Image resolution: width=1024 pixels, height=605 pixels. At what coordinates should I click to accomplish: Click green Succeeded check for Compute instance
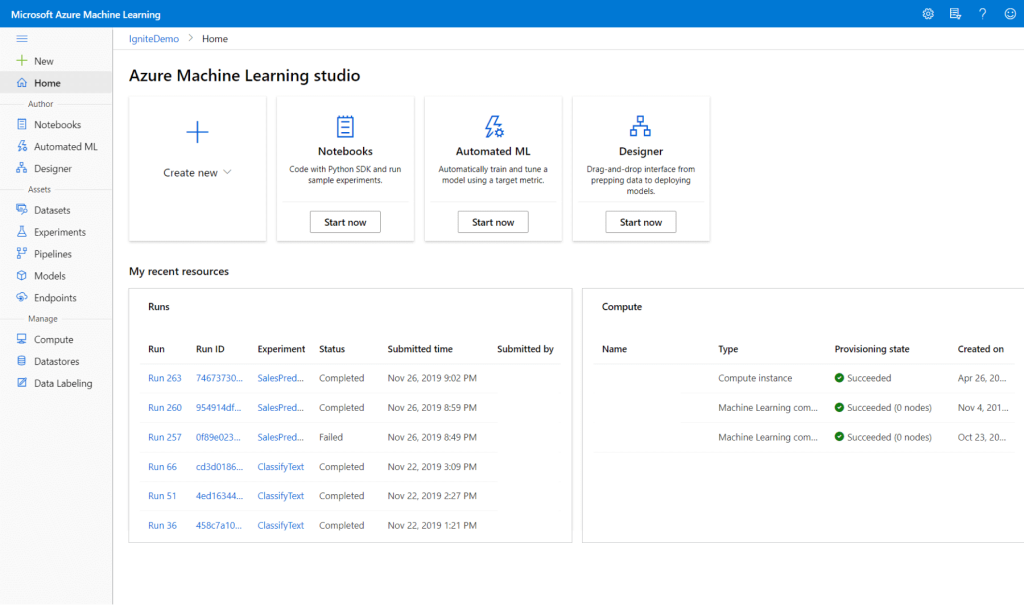coord(839,378)
